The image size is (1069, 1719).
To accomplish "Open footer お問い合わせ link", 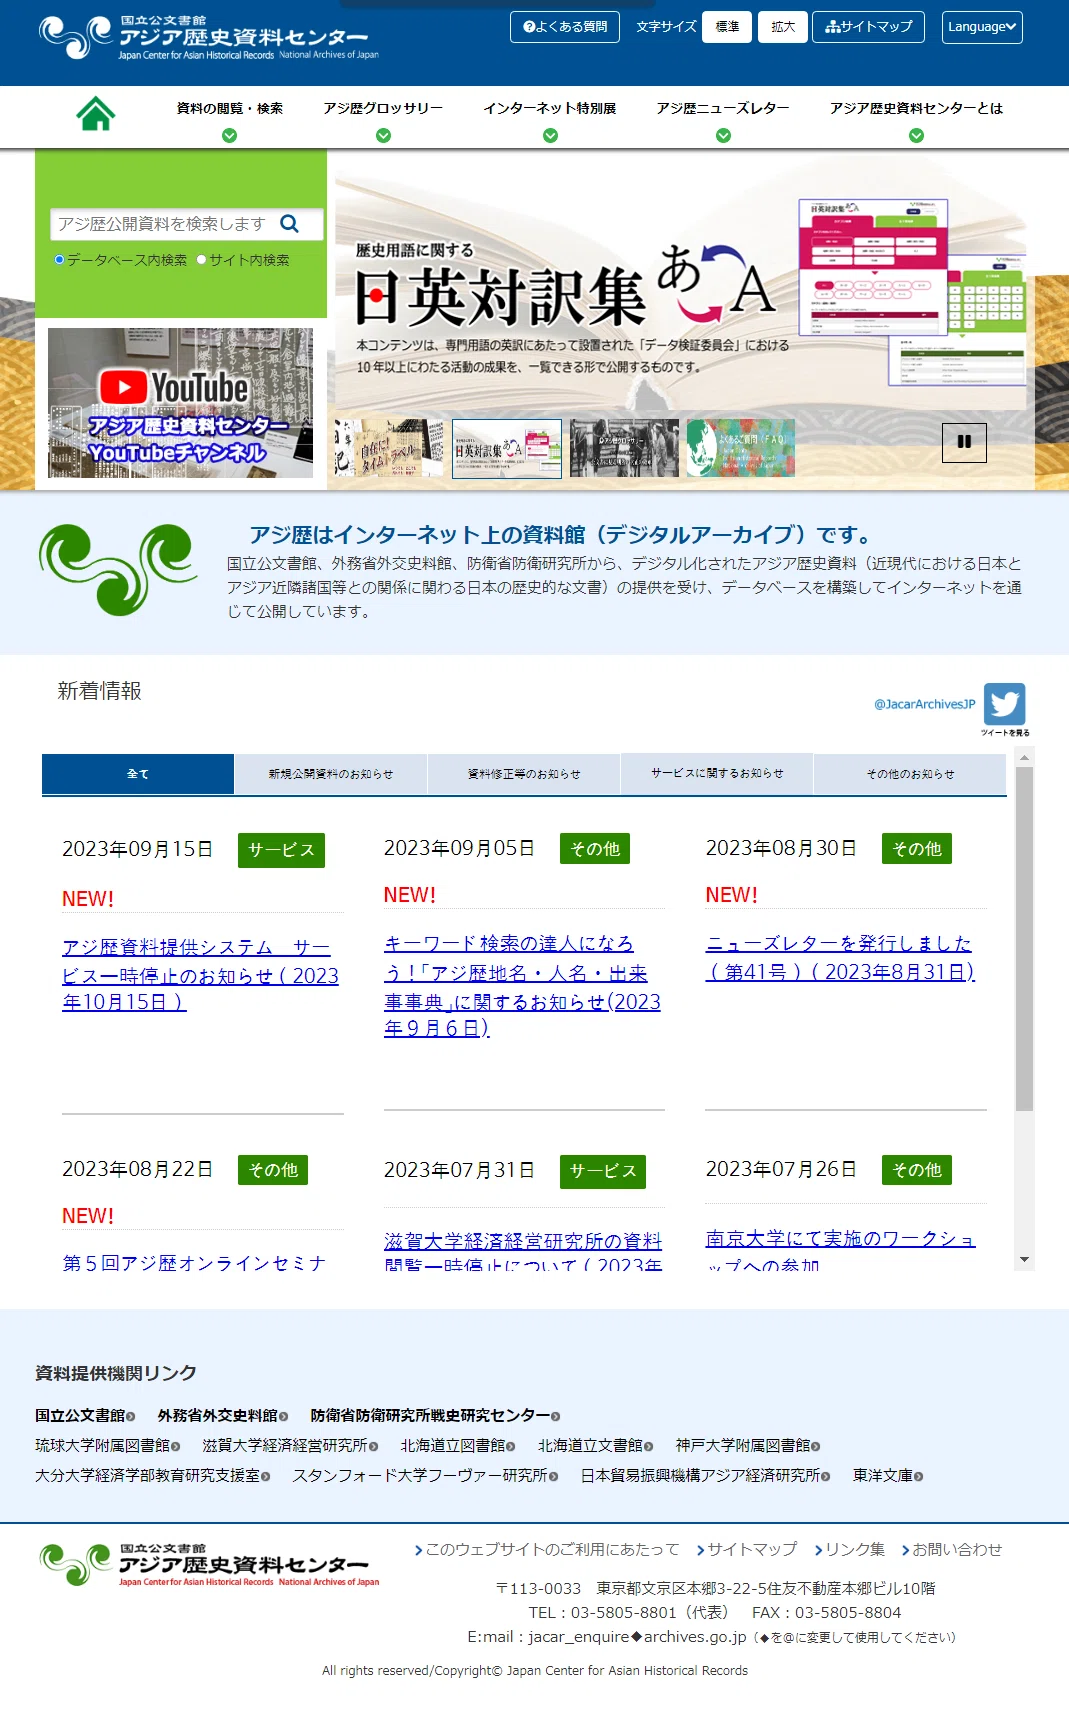I will (952, 1549).
